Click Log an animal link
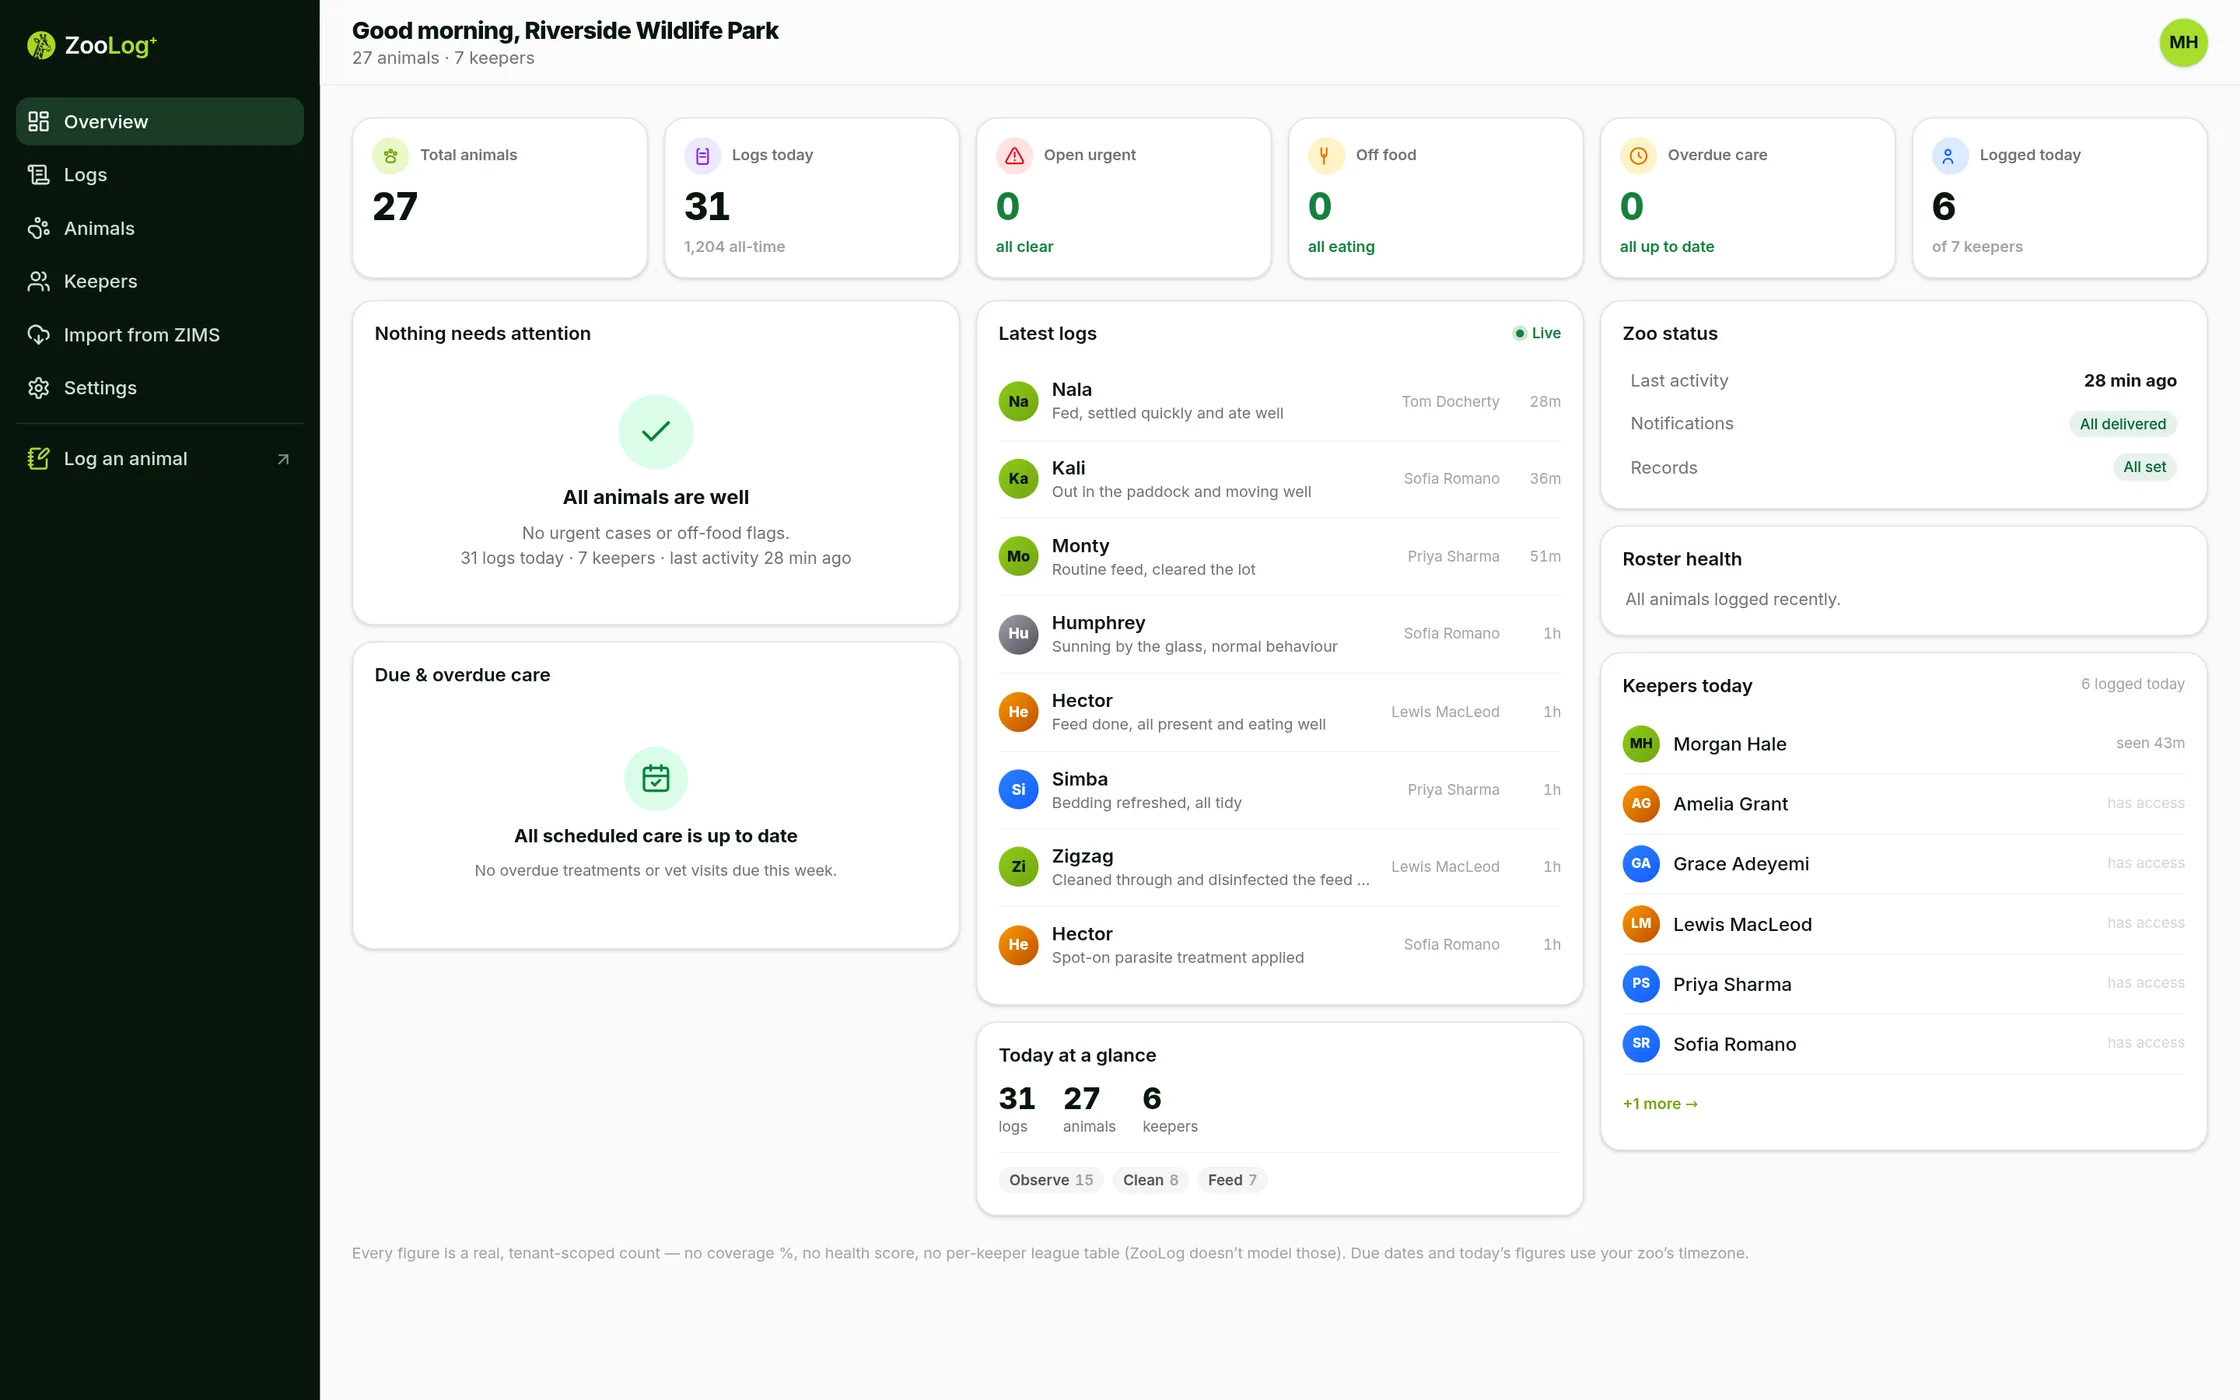Viewport: 2240px width, 1400px height. [160, 459]
